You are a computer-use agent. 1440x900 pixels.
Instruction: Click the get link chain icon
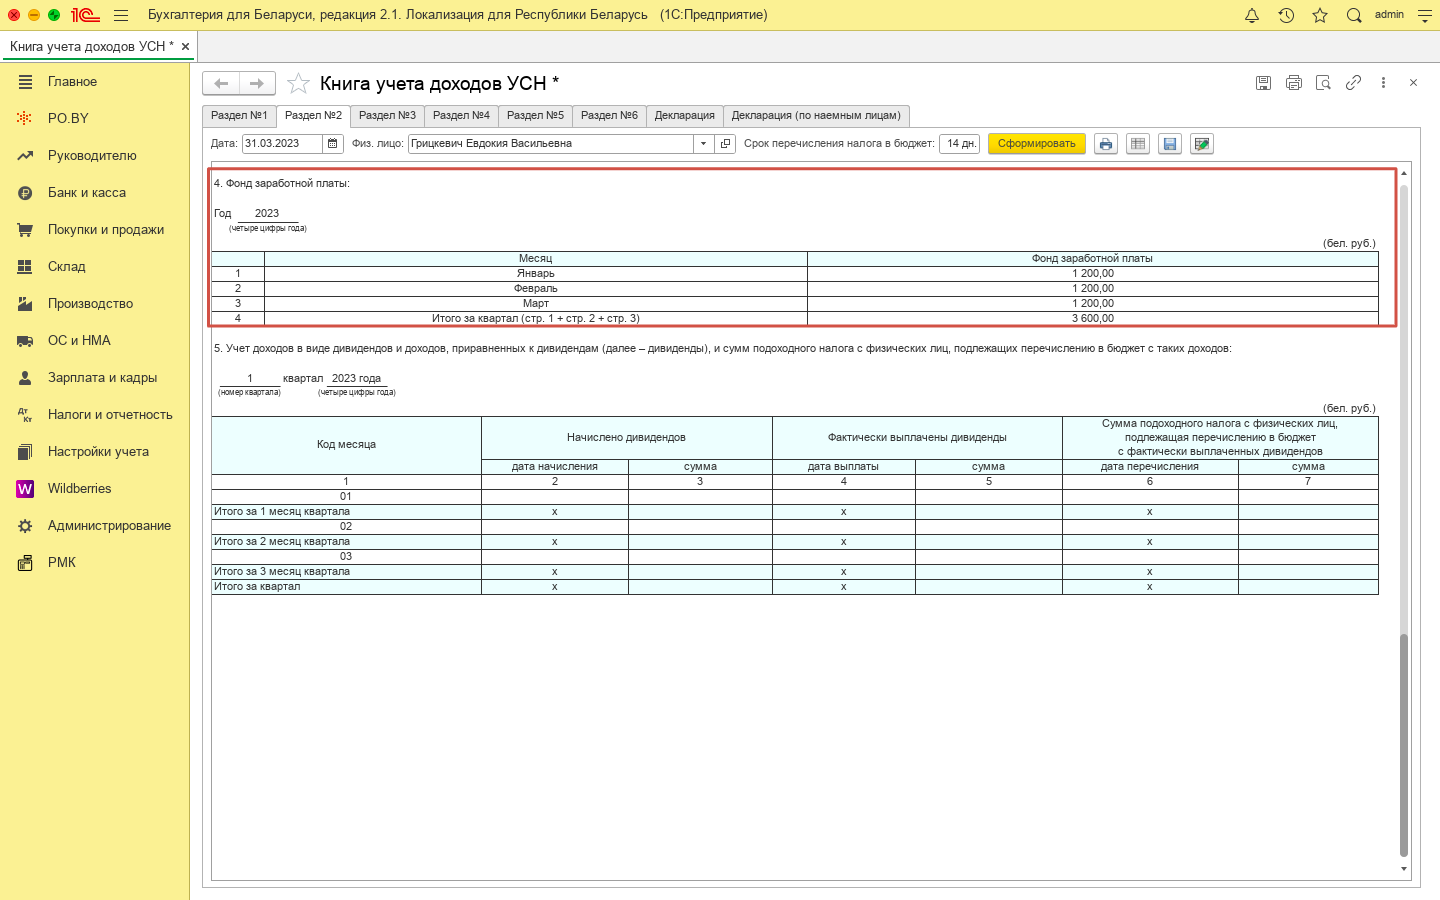click(x=1353, y=83)
